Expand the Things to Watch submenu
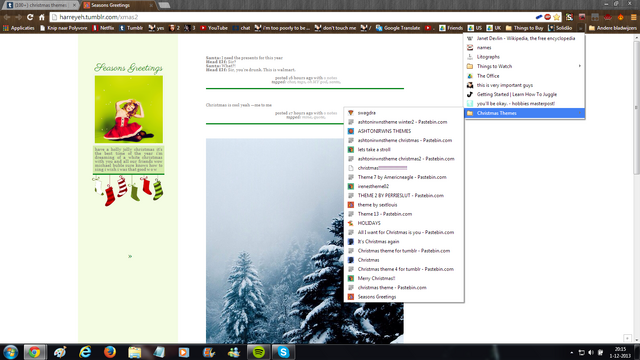Viewport: 640px width, 360px height. (524, 66)
